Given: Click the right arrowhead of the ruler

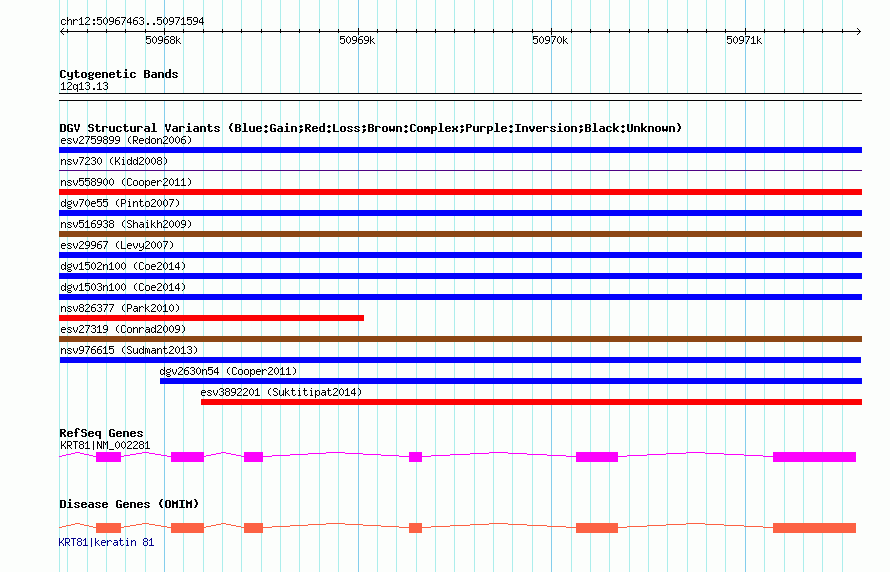Looking at the screenshot, I should coord(858,31).
